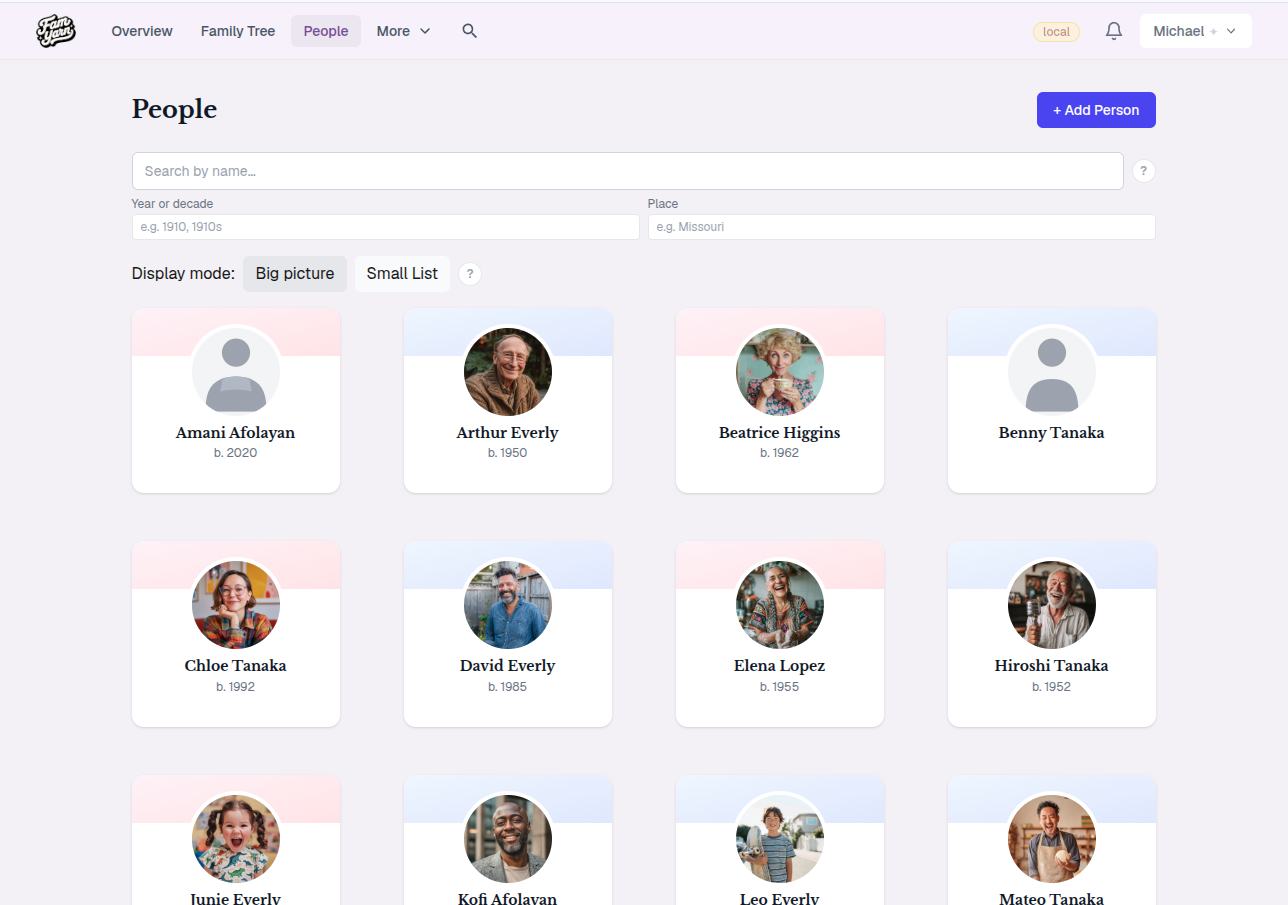Click the text 'b. 1950'
This screenshot has width=1288, height=905.
(508, 453)
